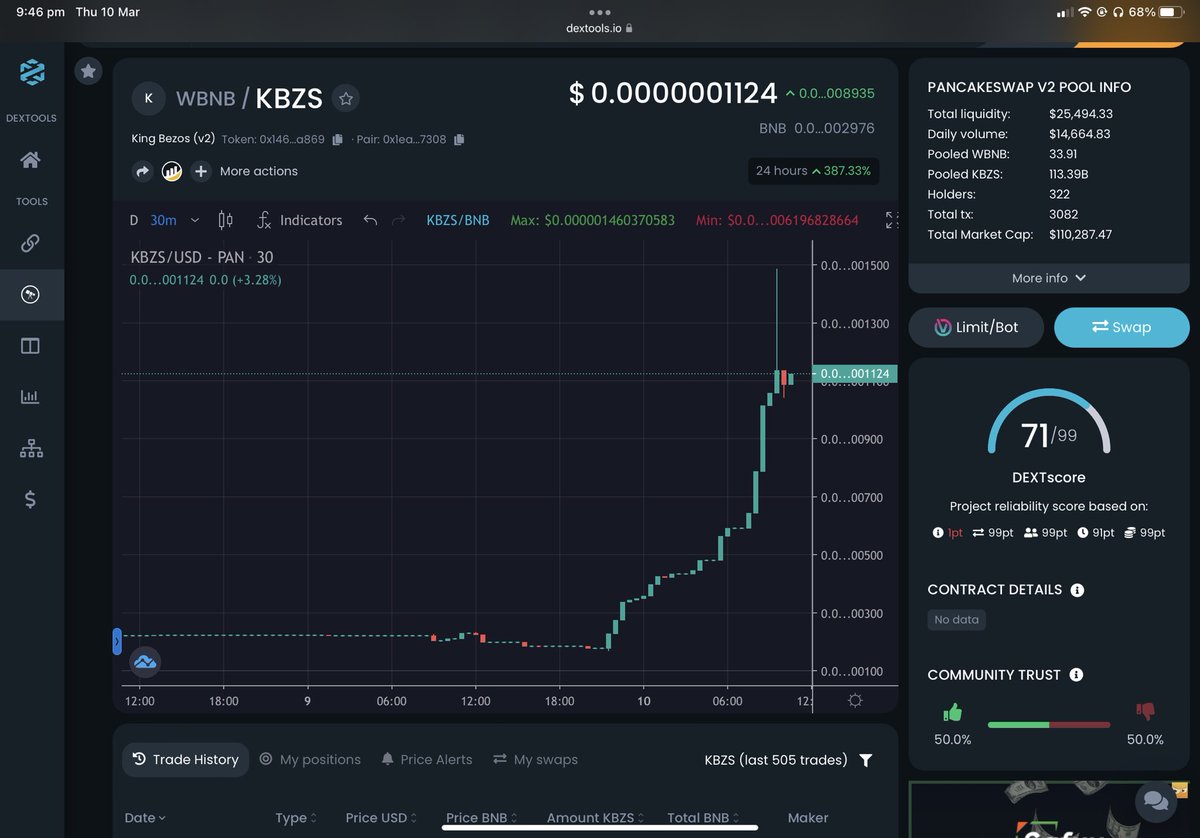
Task: Open chart settings gear at axis corner
Action: 855,700
